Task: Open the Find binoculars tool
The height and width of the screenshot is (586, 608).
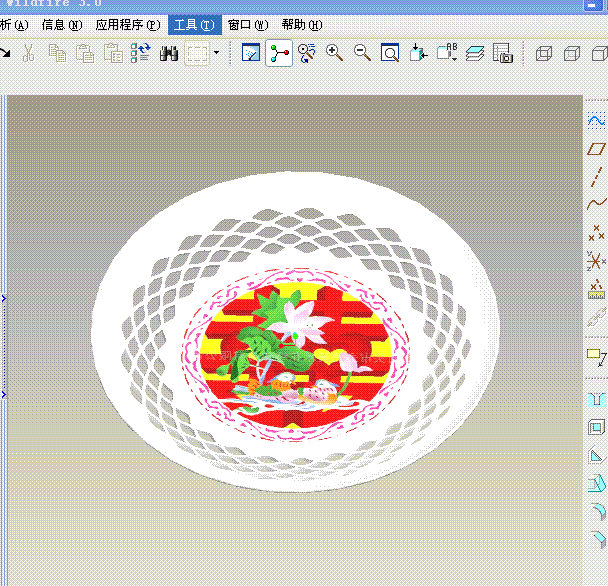Action: (x=168, y=53)
